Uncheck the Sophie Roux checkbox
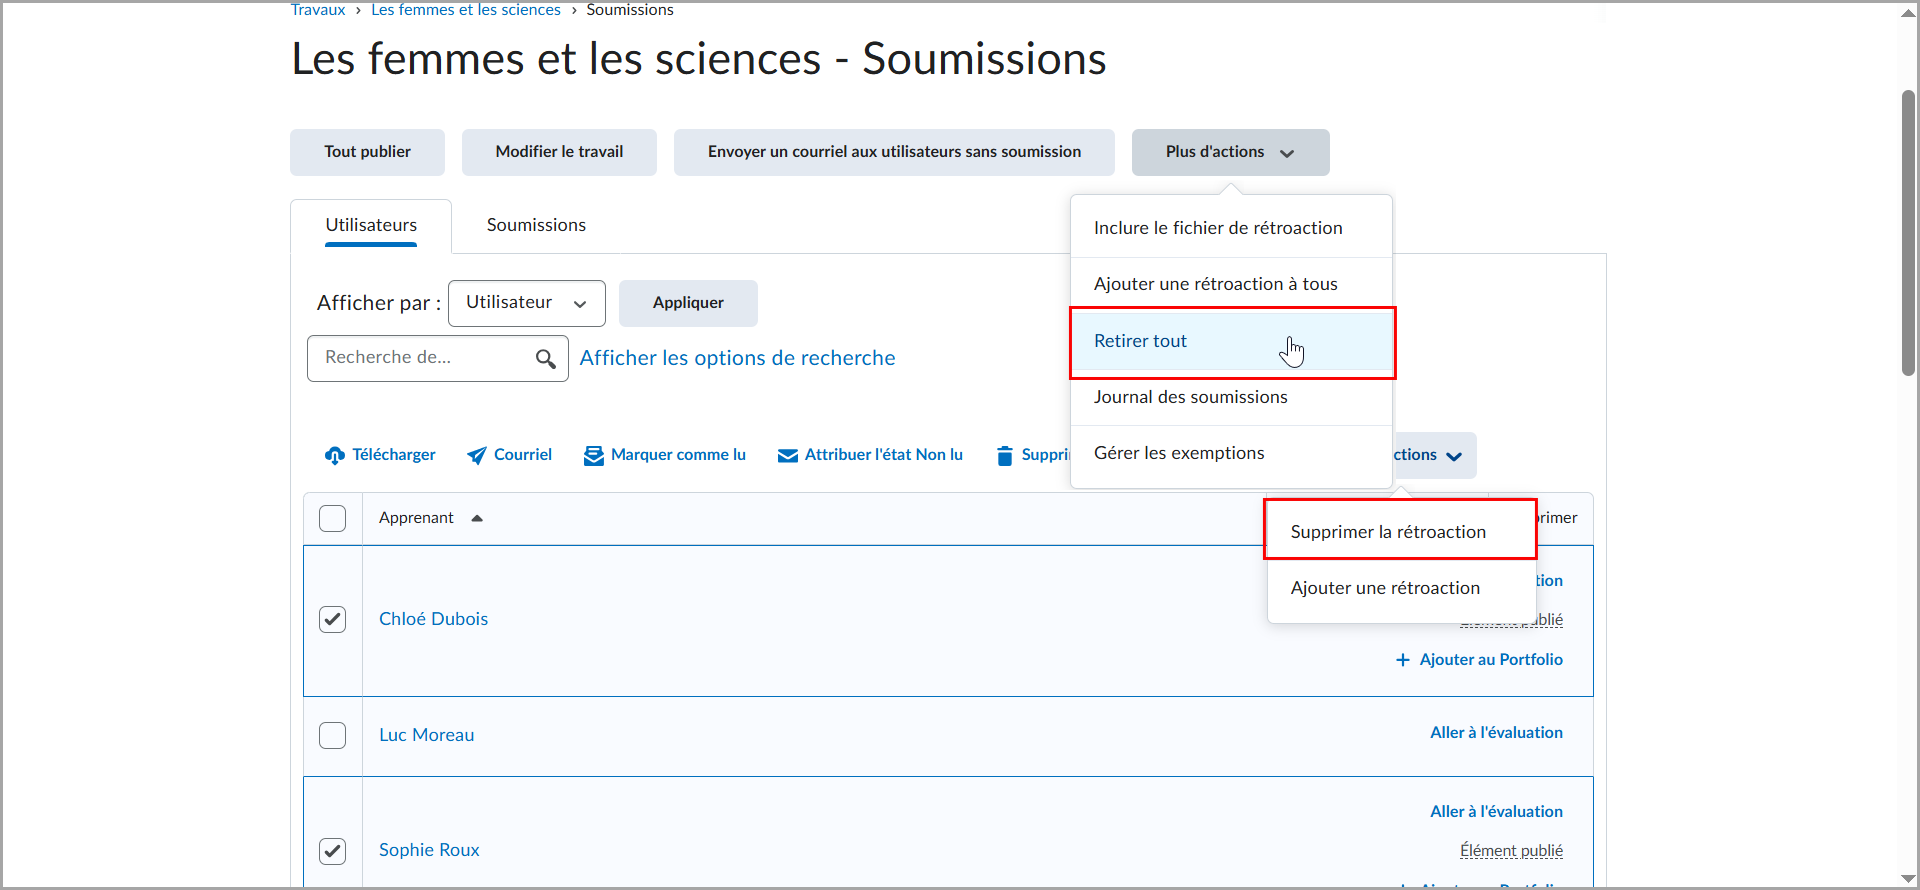This screenshot has width=1920, height=890. [332, 851]
